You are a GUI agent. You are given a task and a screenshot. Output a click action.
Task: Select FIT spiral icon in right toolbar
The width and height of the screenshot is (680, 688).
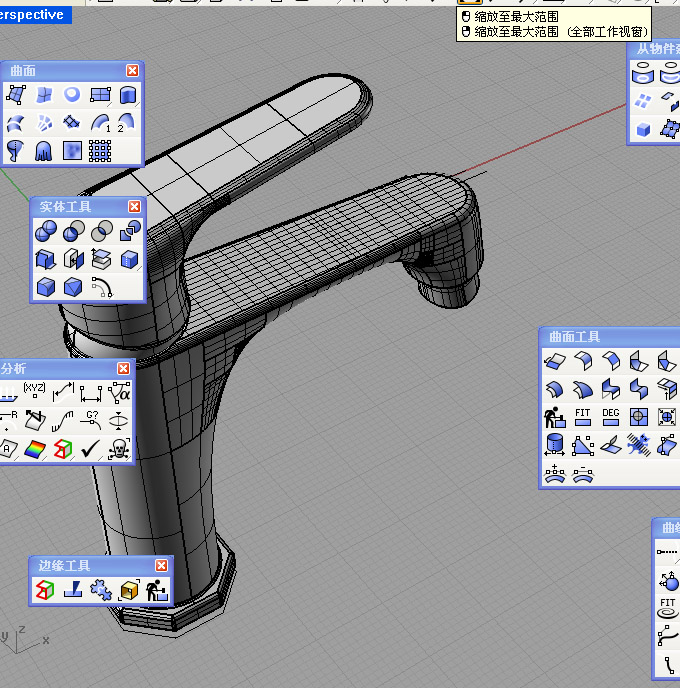(668, 608)
